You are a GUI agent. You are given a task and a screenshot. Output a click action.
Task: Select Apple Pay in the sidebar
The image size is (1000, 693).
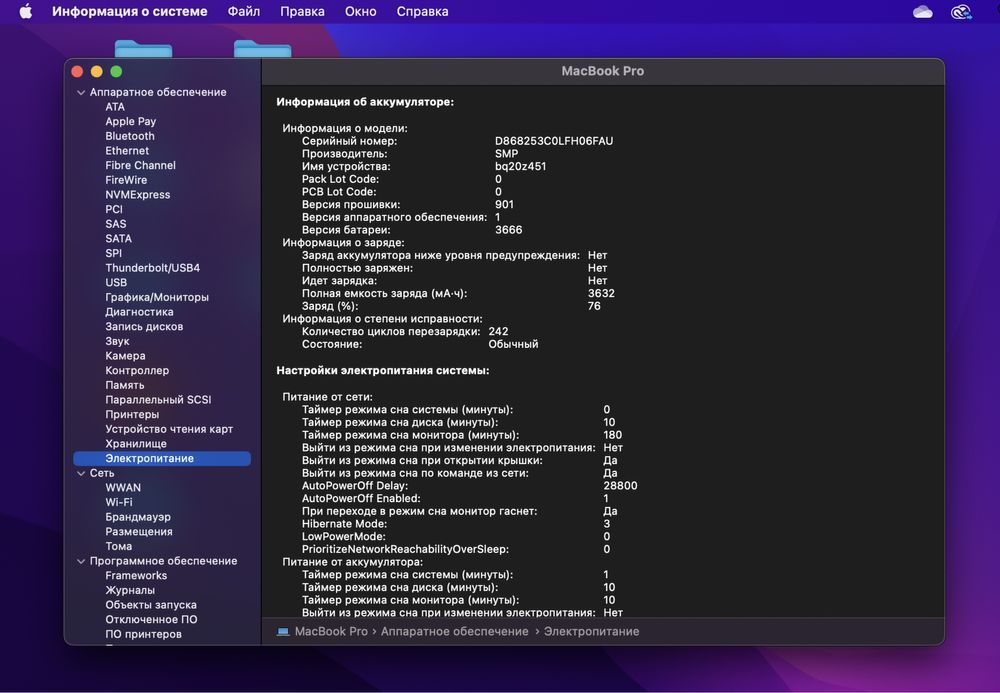pos(131,122)
